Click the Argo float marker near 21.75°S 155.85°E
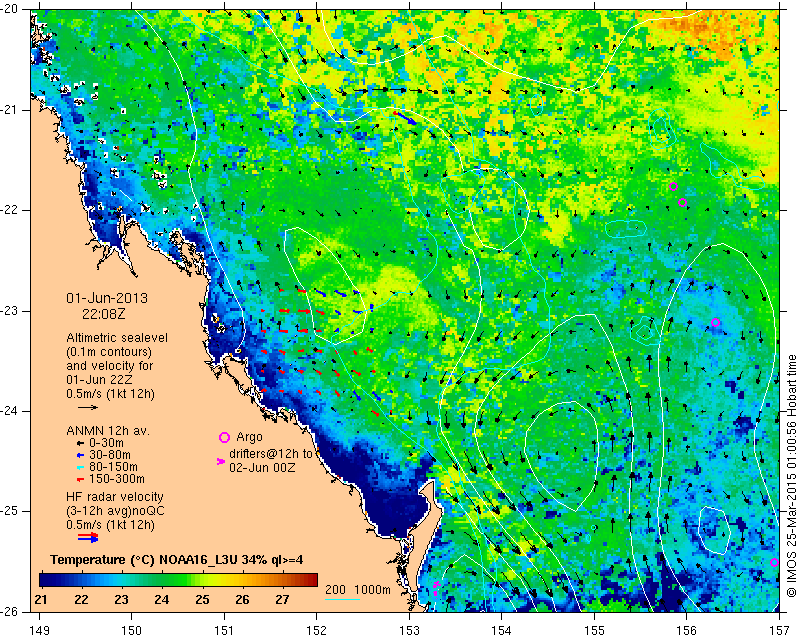Image resolution: width=800 pixels, height=640 pixels. coord(673,186)
